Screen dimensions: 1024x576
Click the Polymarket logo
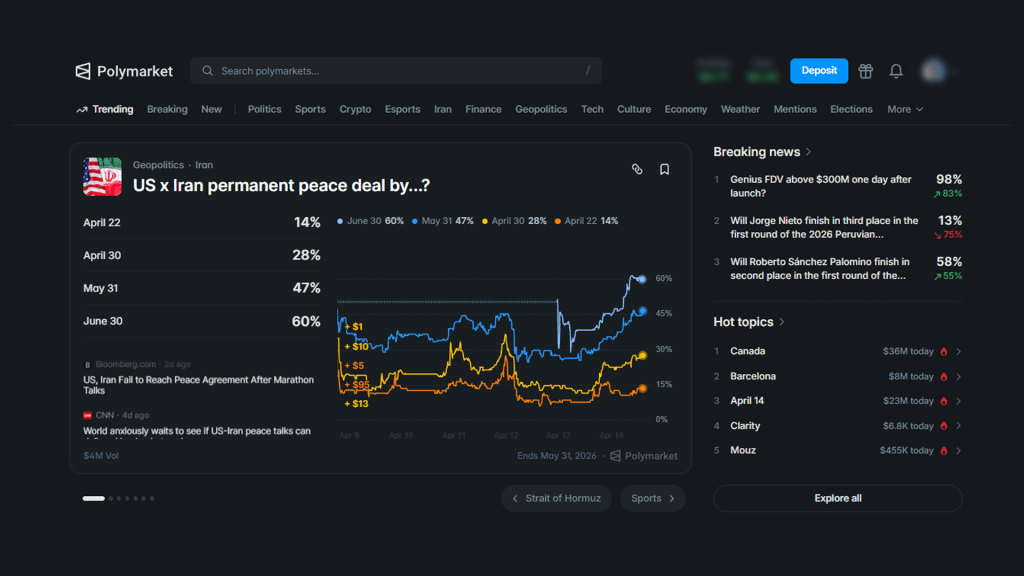click(x=124, y=71)
